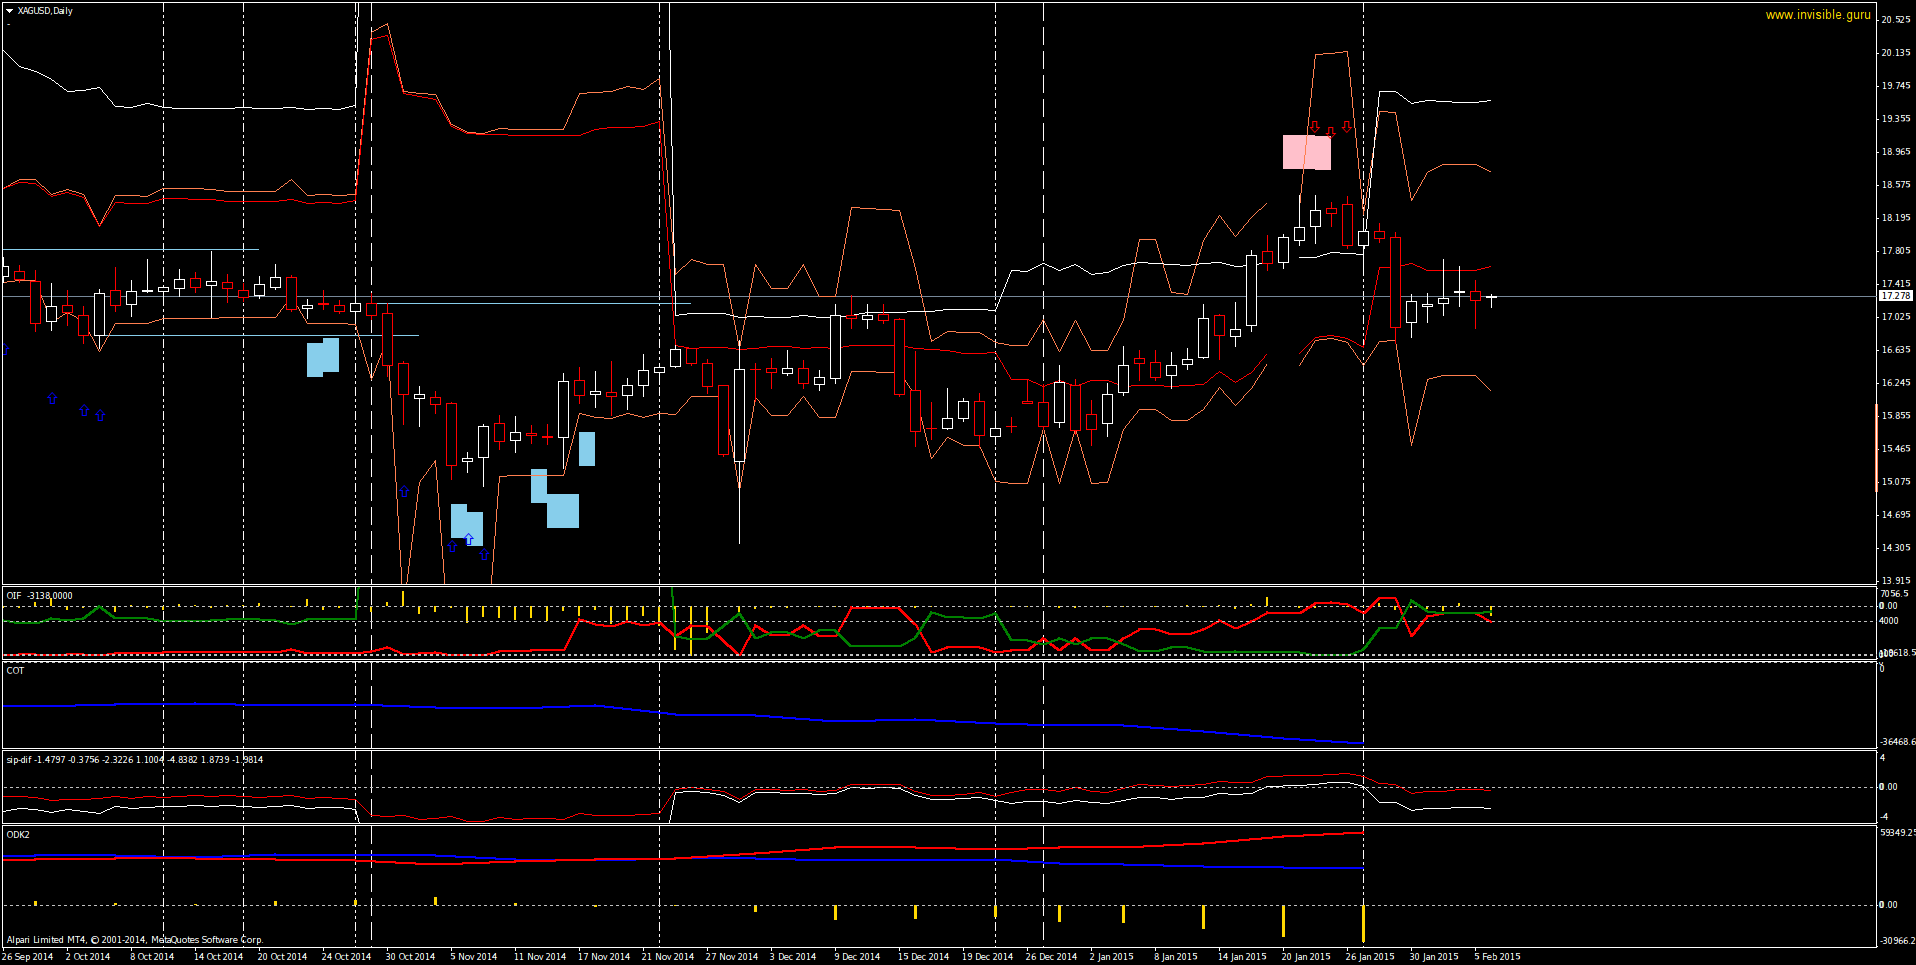Click the 26 Jan 2015 date label
1916x965 pixels.
(x=1370, y=957)
